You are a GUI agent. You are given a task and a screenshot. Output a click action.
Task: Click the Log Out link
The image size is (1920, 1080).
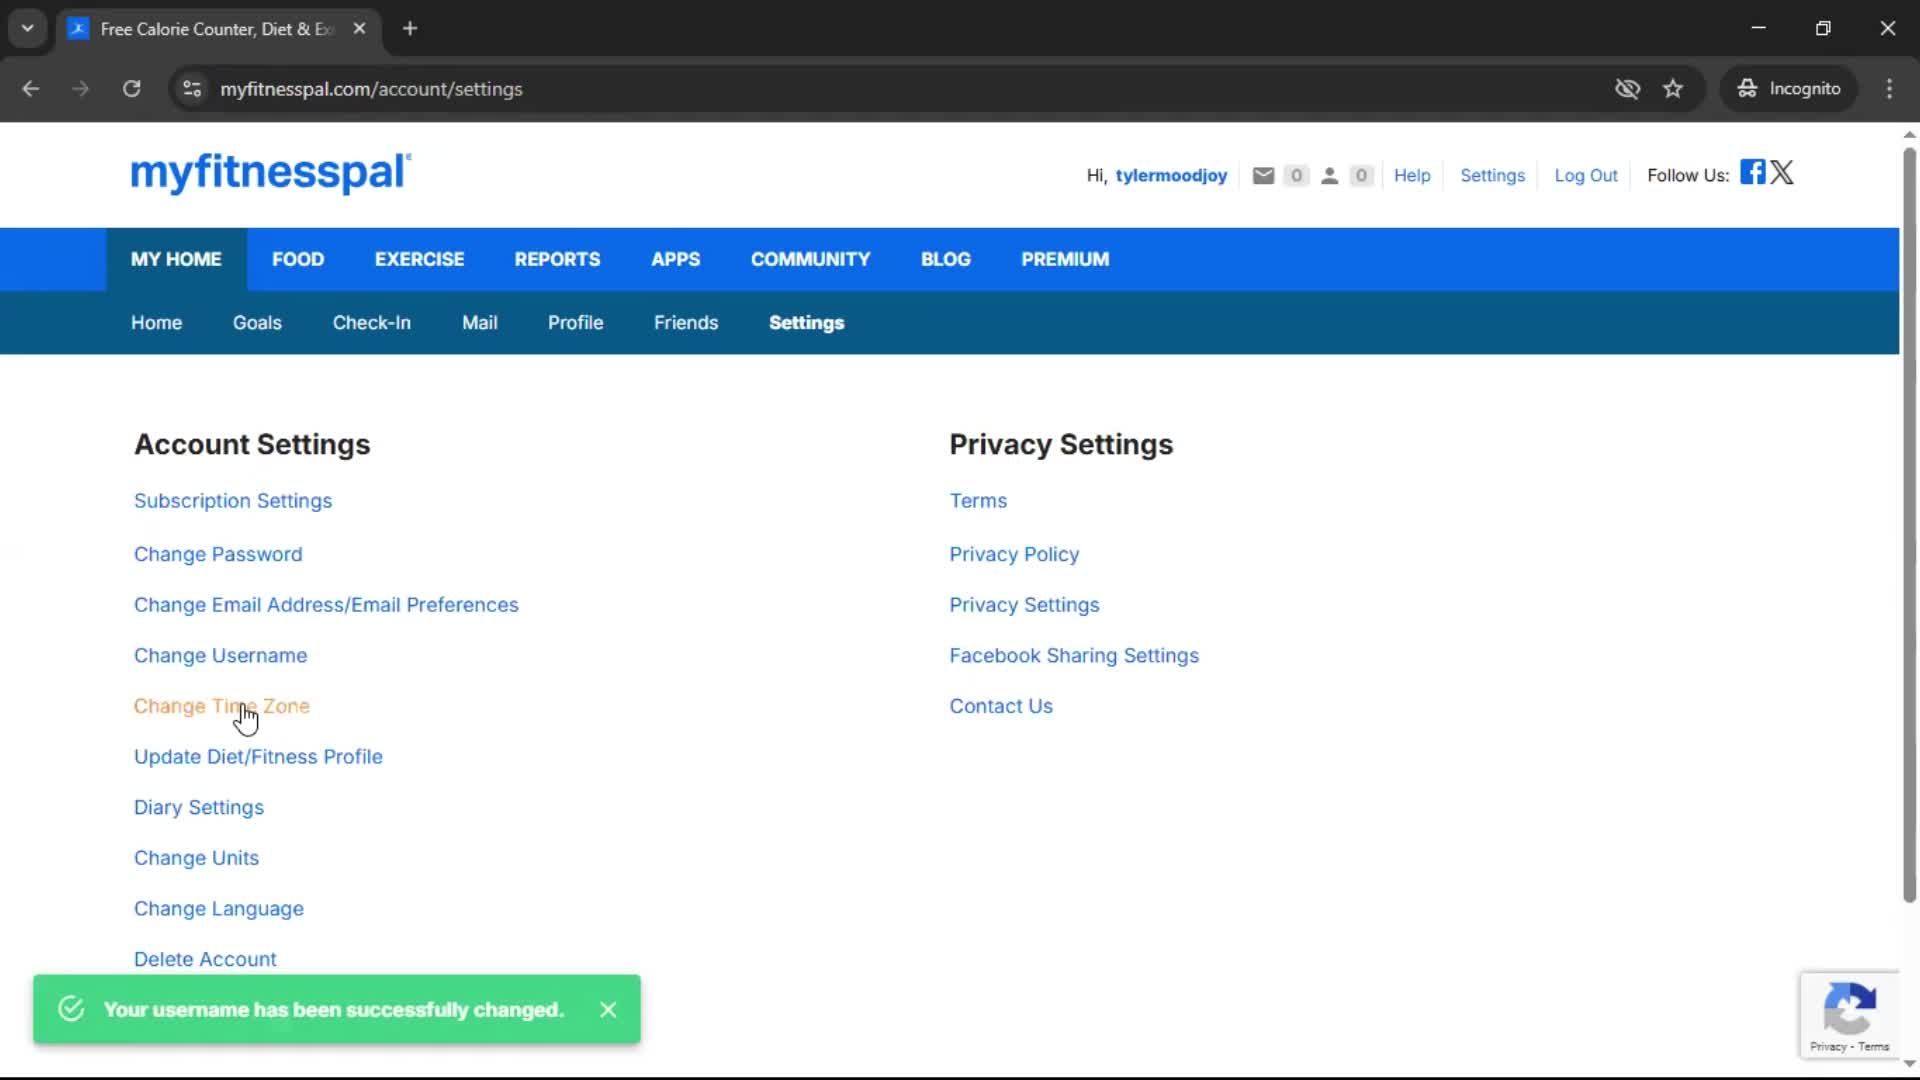point(1585,176)
